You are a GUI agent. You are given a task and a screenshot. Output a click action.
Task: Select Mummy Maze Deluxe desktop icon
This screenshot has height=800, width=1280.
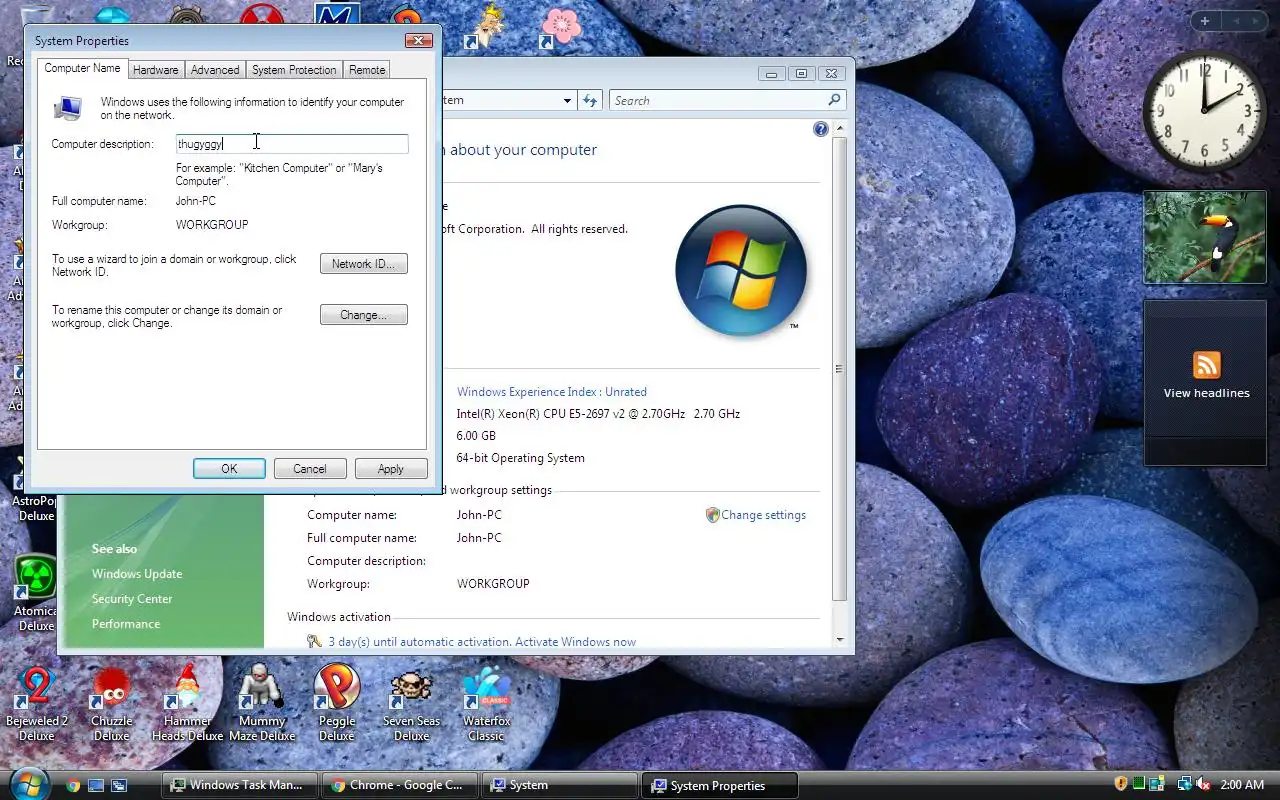point(262,703)
